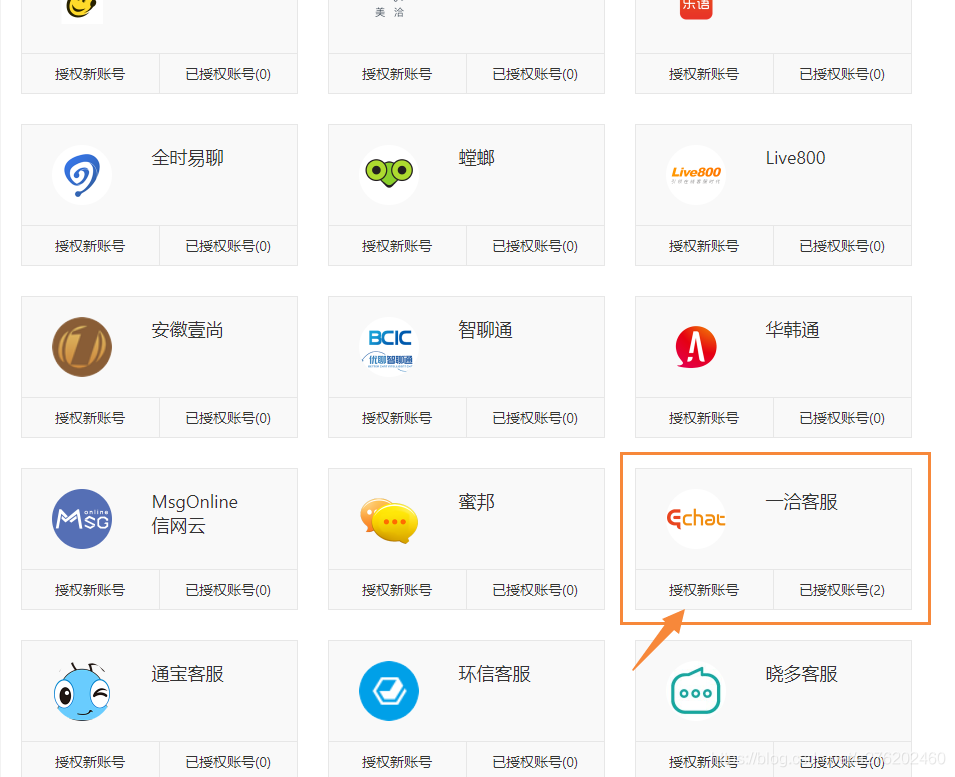955x777 pixels.
Task: Click the 蜜邦 chat bubble logo
Action: (389, 519)
